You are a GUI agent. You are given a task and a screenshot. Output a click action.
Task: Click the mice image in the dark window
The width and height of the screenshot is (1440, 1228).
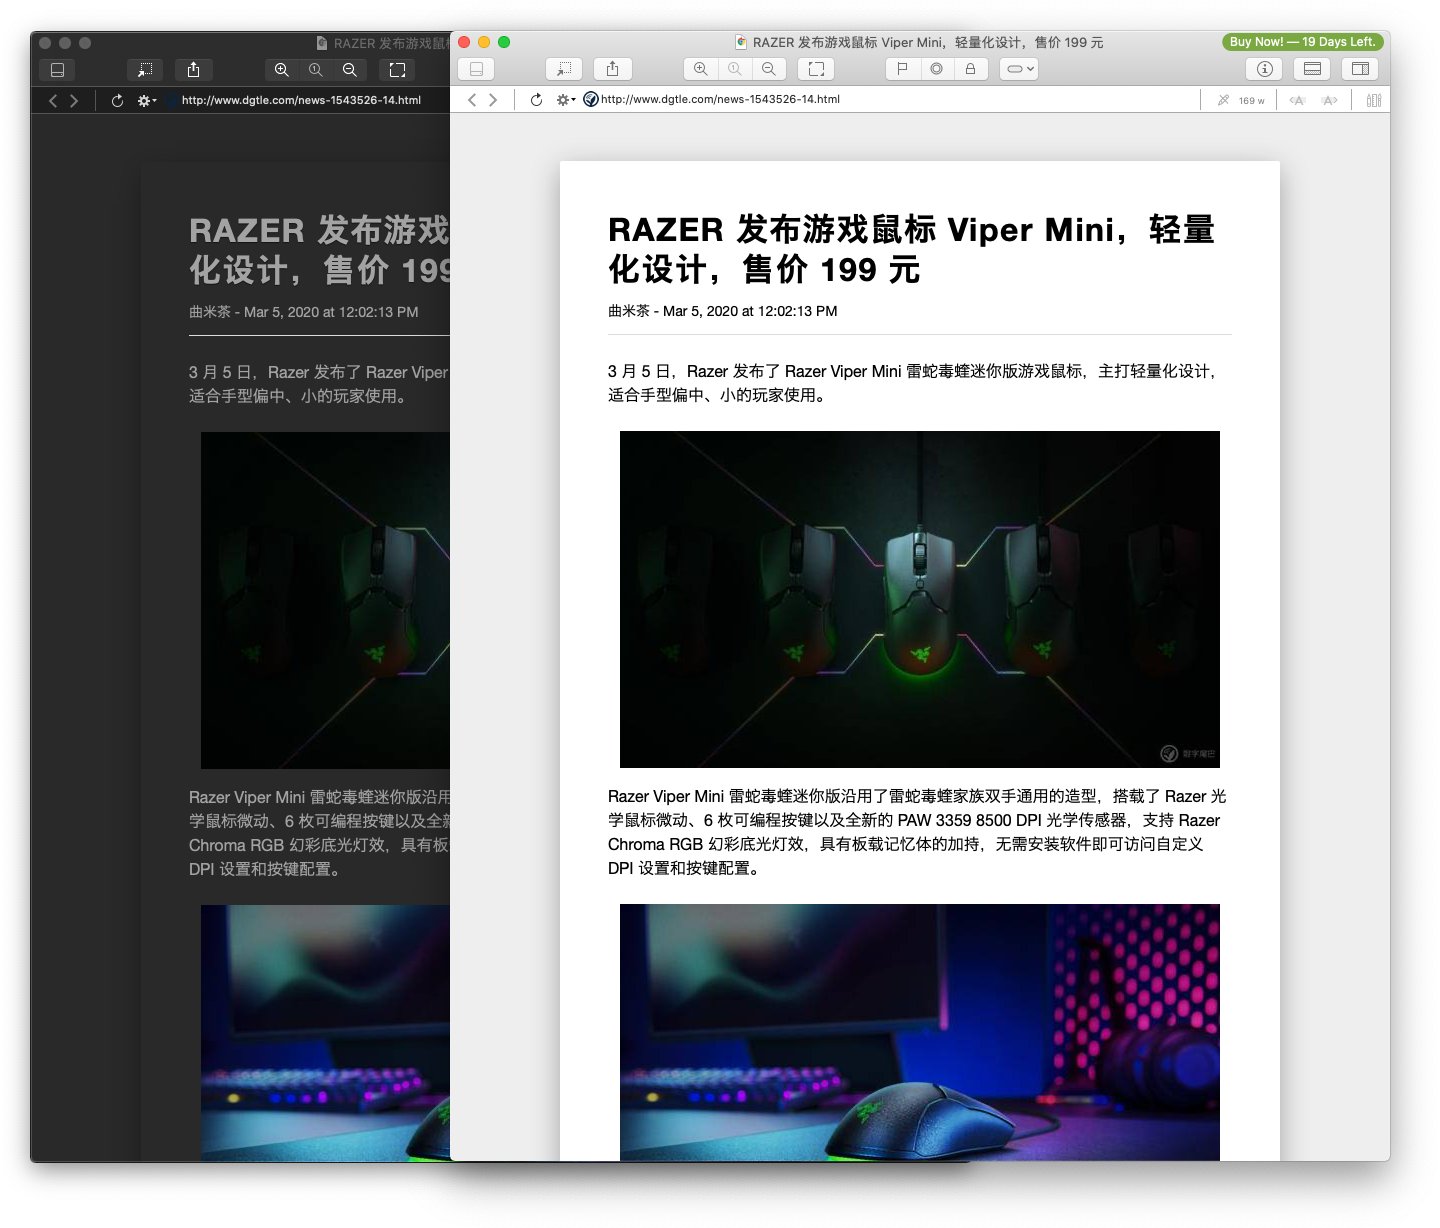click(325, 600)
